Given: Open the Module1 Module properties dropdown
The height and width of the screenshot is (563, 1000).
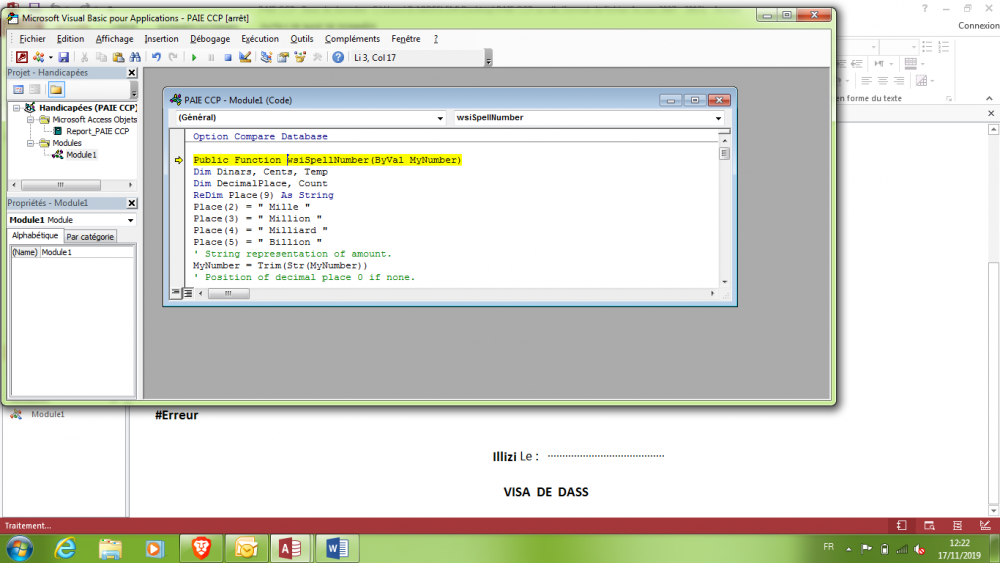Looking at the screenshot, I should pos(131,220).
